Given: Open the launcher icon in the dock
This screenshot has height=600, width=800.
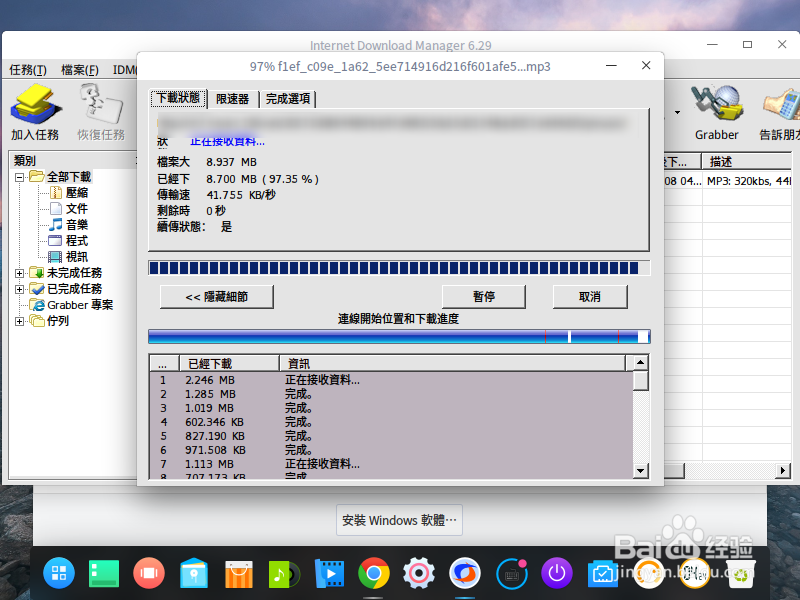Looking at the screenshot, I should pos(59,573).
